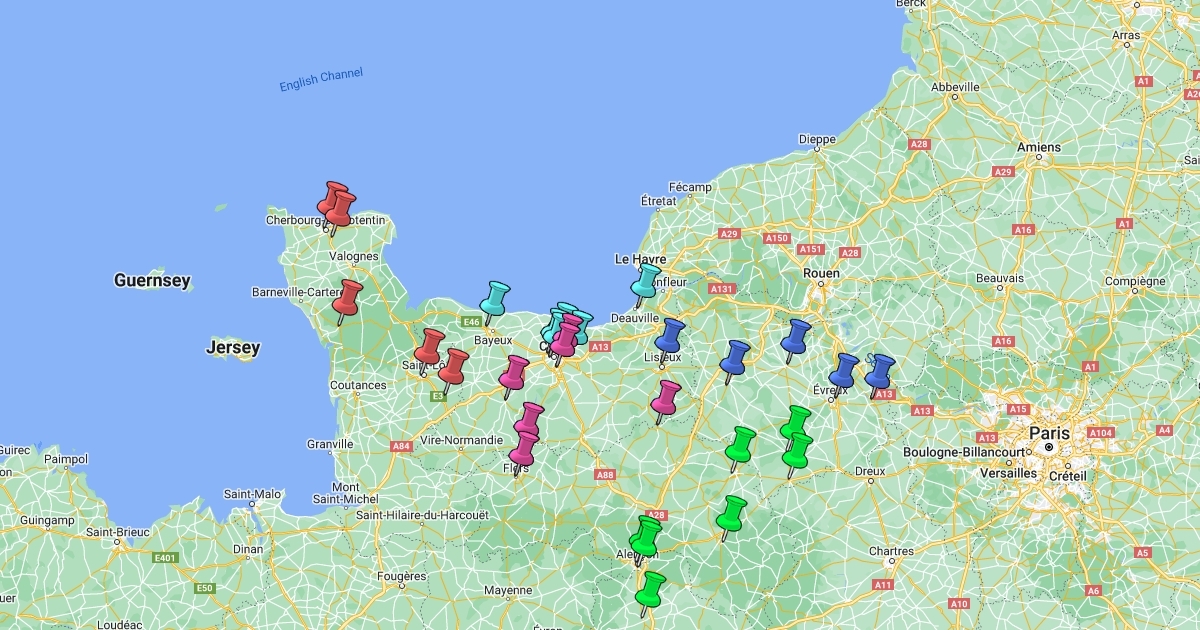Click the cyan pin at Le Havre
This screenshot has width=1200, height=630.
tap(647, 280)
